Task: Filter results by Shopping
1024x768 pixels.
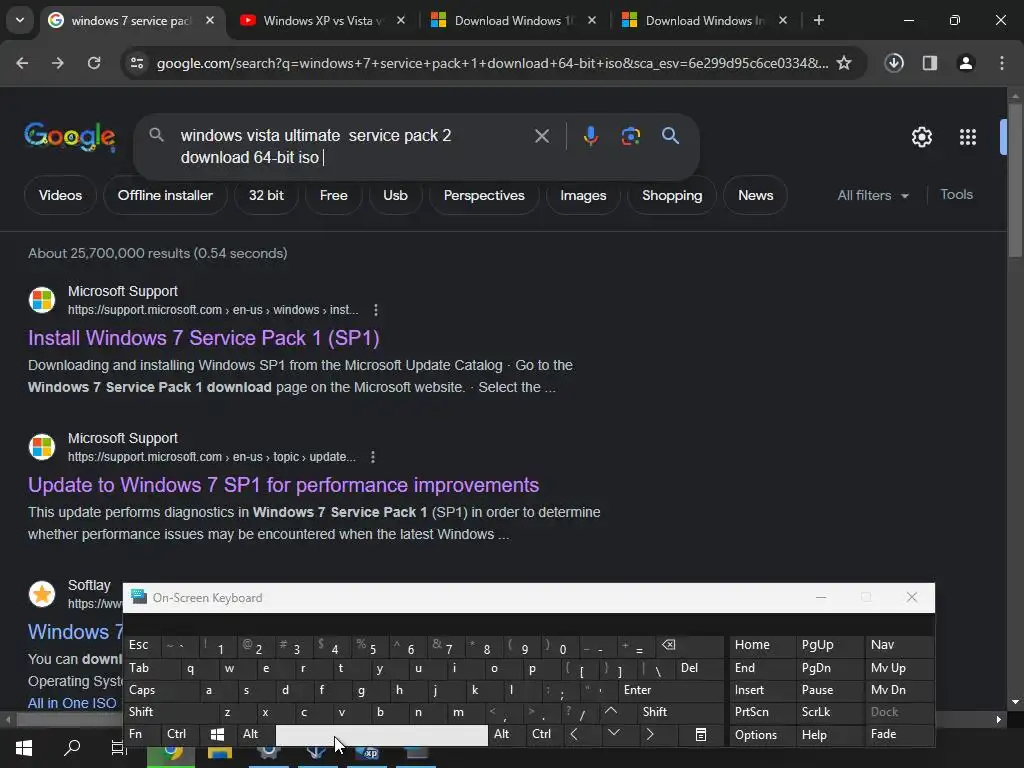Action: [672, 195]
